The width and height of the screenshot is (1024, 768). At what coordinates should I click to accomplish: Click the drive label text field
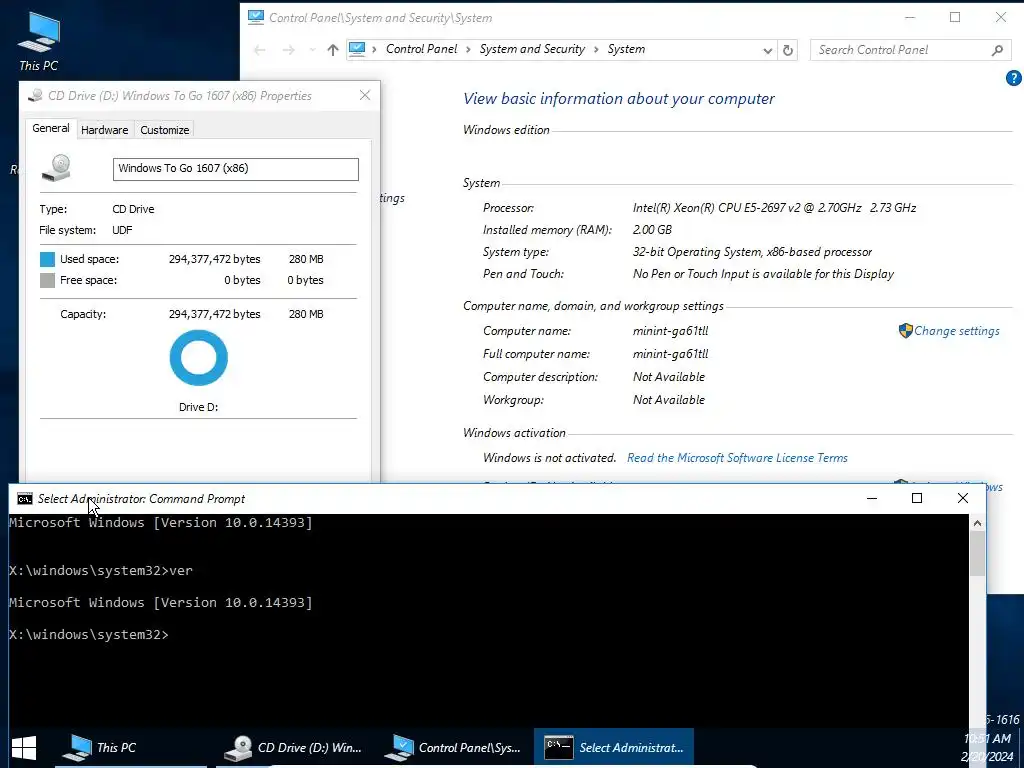236,168
